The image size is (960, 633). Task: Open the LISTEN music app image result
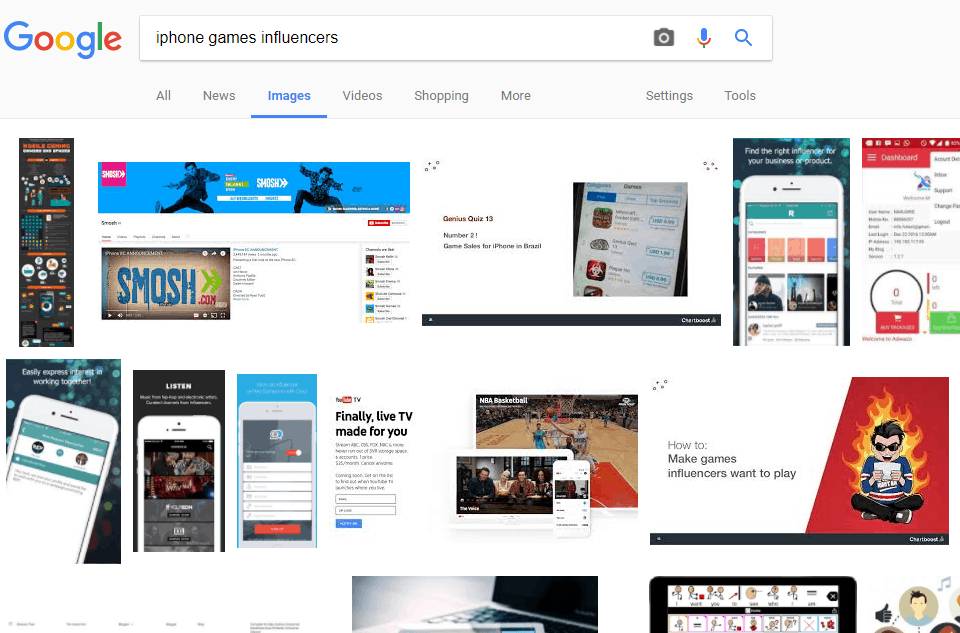[x=179, y=461]
